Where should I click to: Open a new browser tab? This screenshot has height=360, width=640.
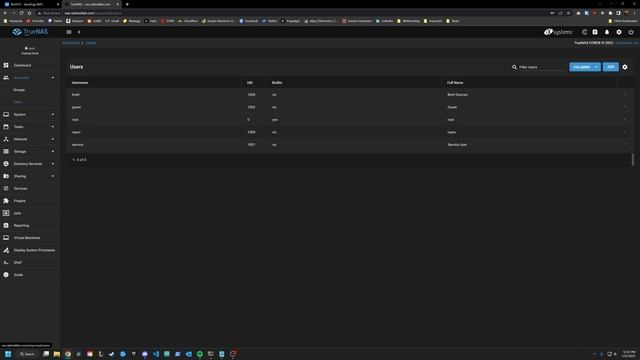click(x=127, y=4)
